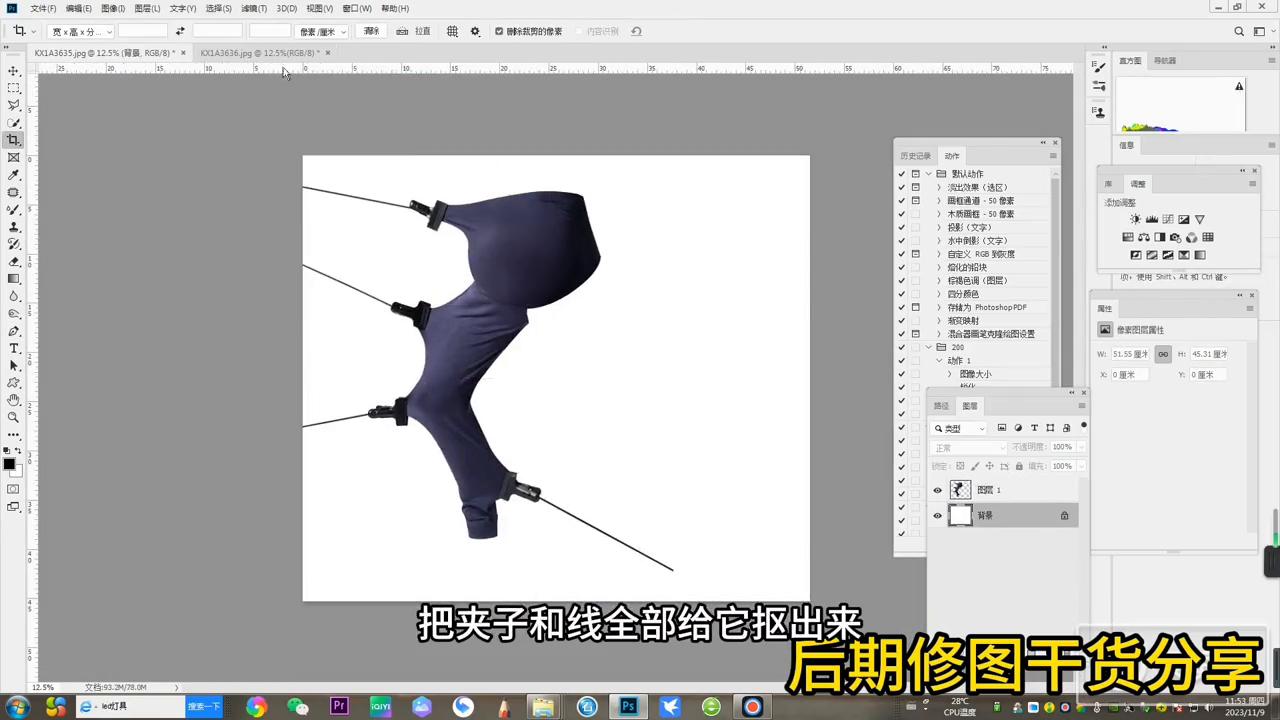This screenshot has width=1280, height=720.
Task: Click the KX1A3636.jpg document tab
Action: [x=258, y=53]
